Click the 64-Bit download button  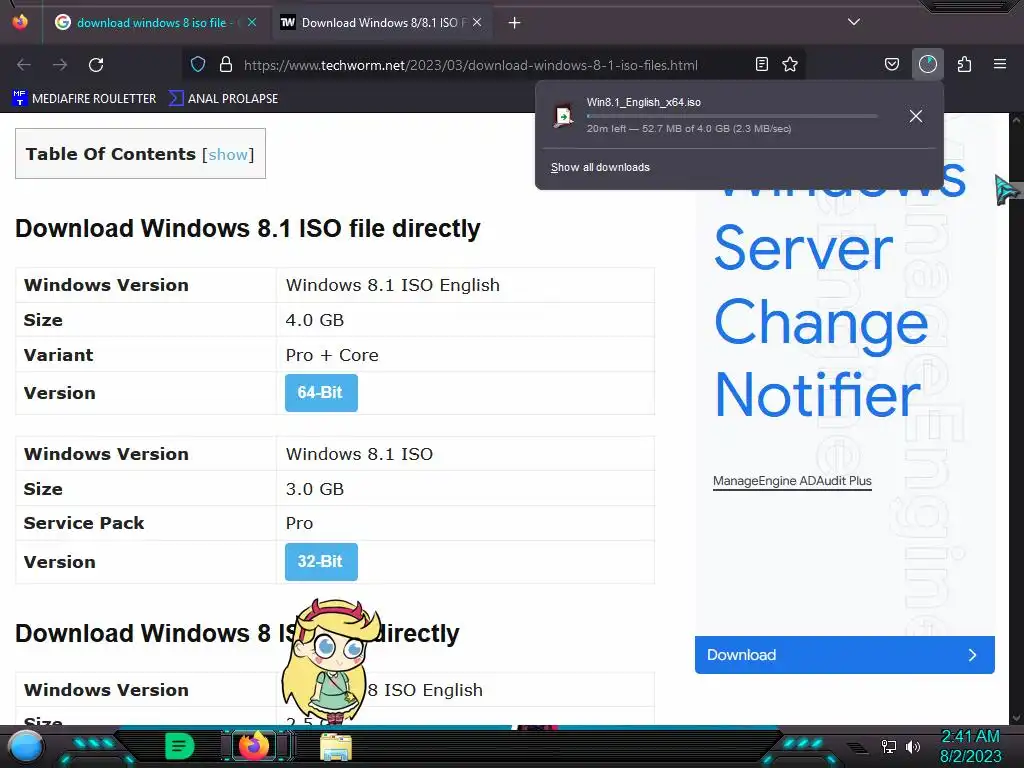[x=321, y=392]
